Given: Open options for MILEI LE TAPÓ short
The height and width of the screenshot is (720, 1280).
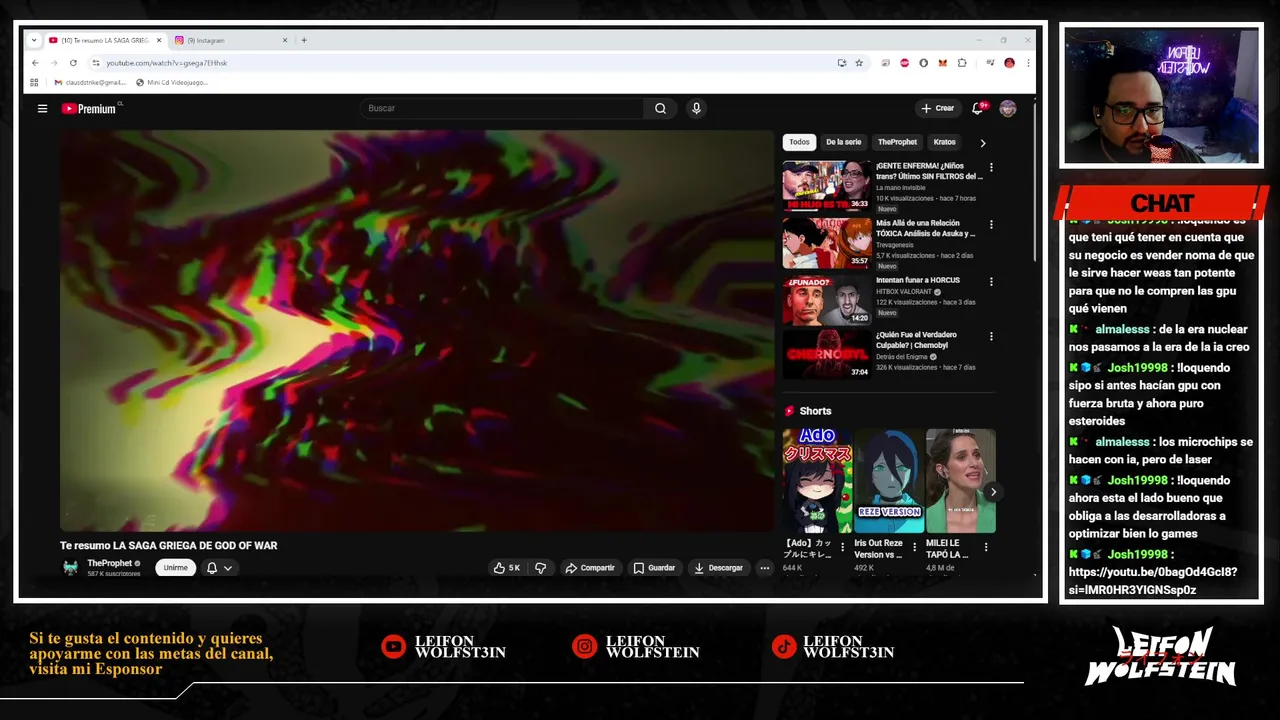Looking at the screenshot, I should click(986, 547).
